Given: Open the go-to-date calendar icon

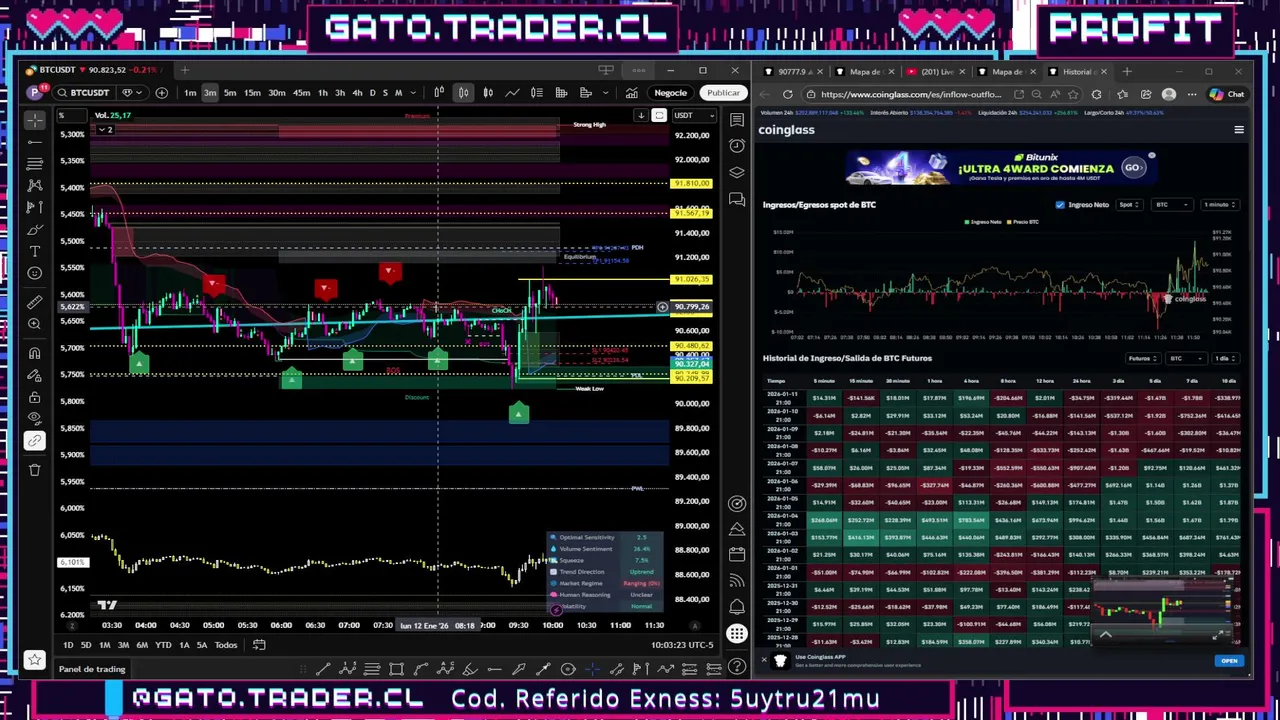Looking at the screenshot, I should (x=259, y=645).
